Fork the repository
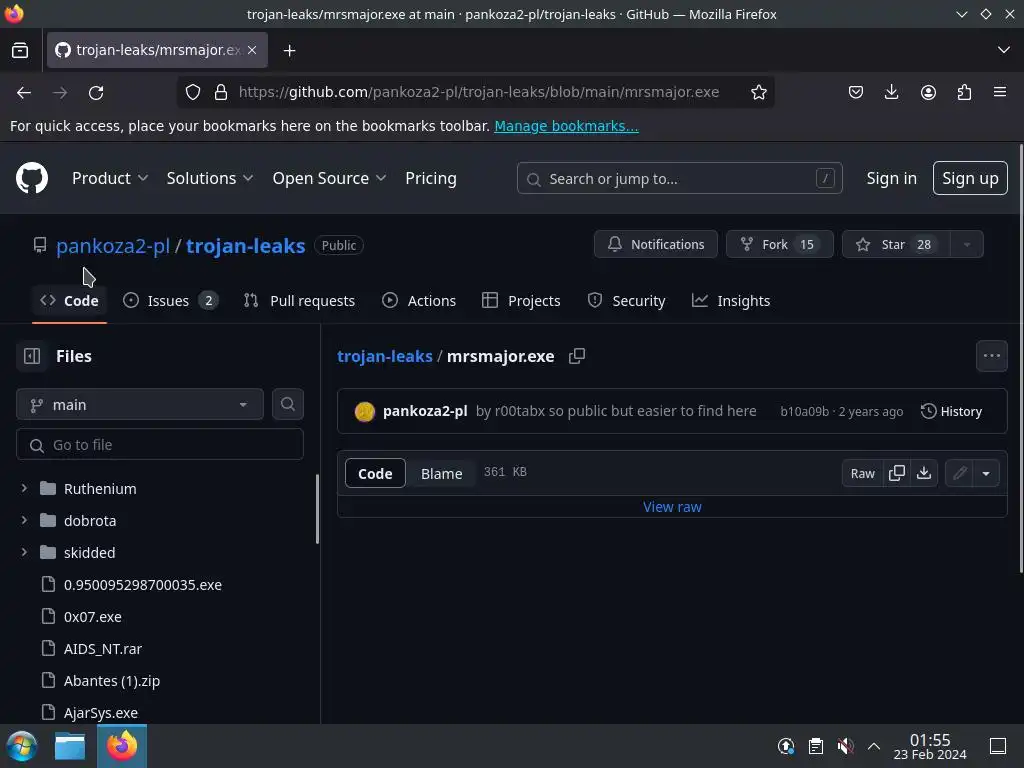Image resolution: width=1024 pixels, height=768 pixels. coord(779,244)
